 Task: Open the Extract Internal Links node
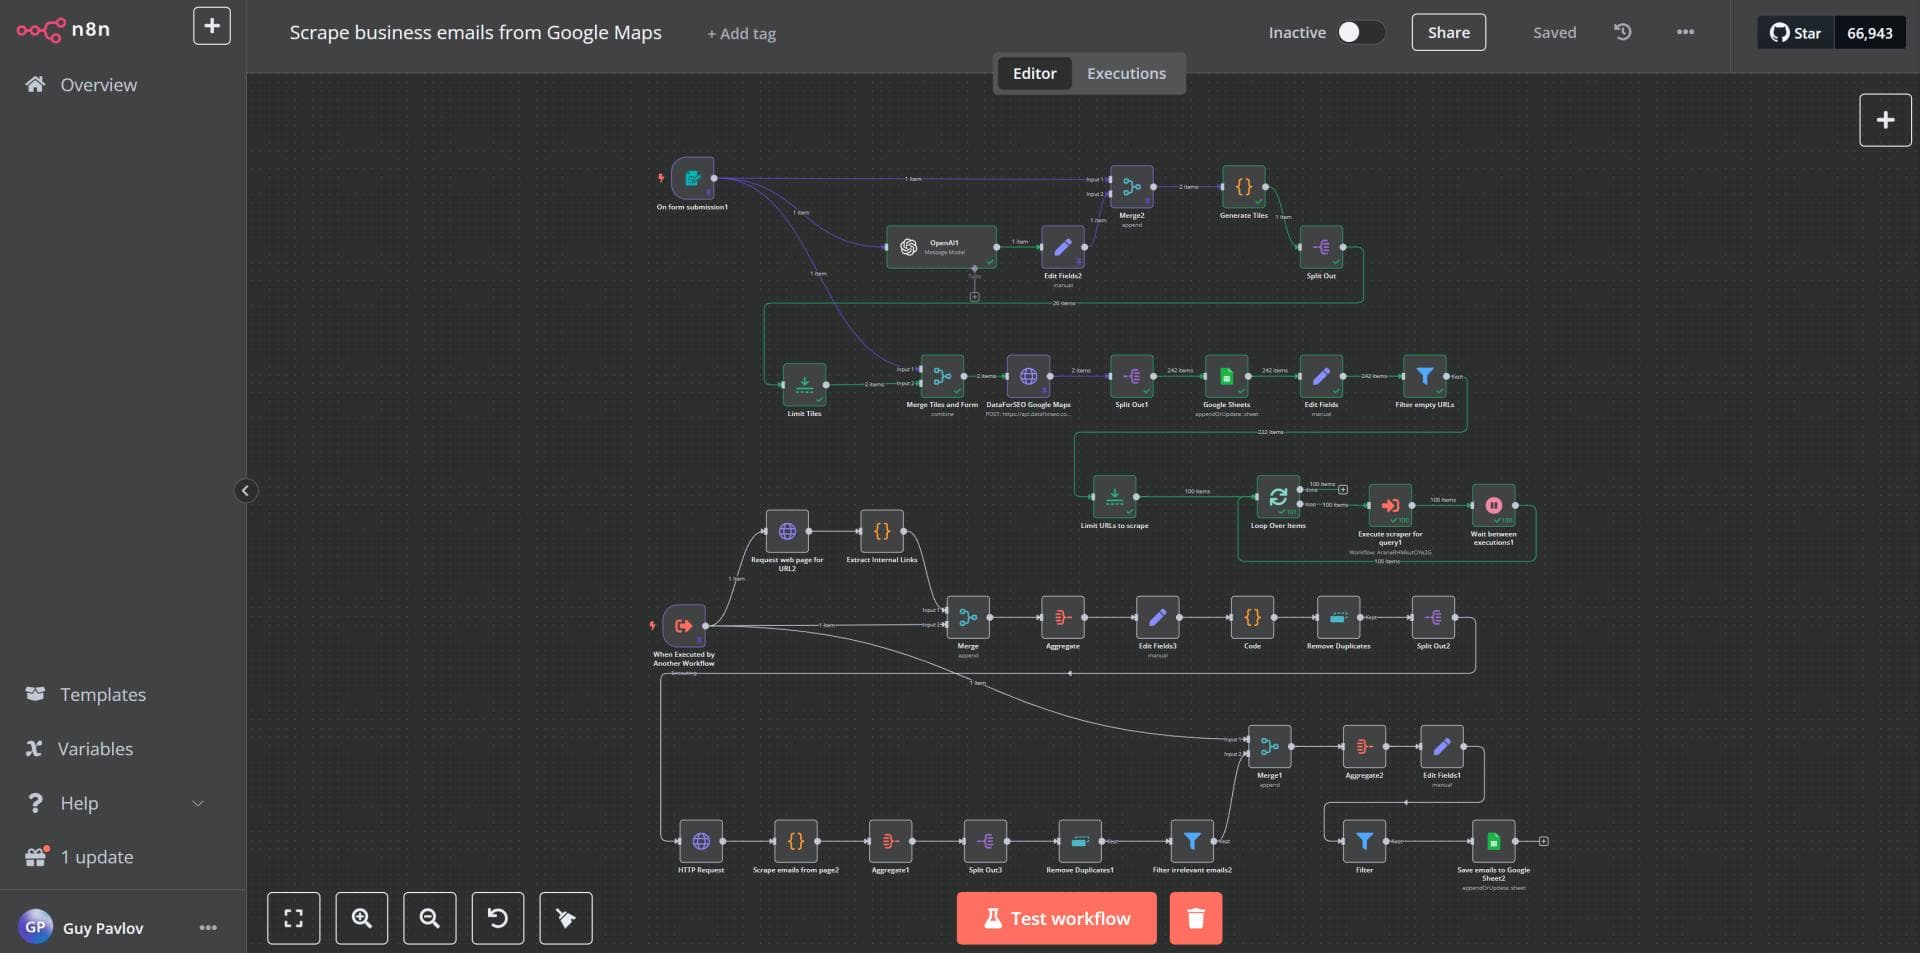pyautogui.click(x=882, y=531)
